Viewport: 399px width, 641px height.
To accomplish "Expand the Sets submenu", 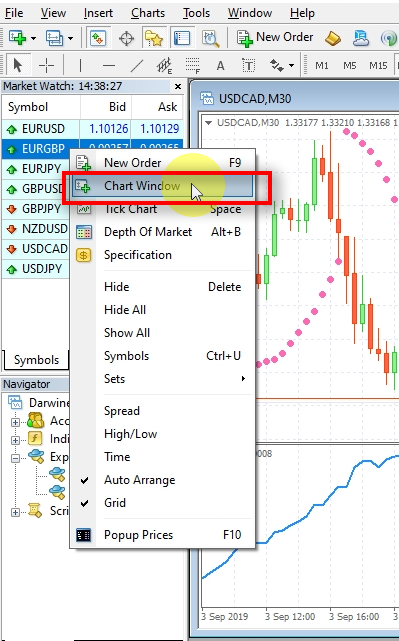I will point(163,379).
